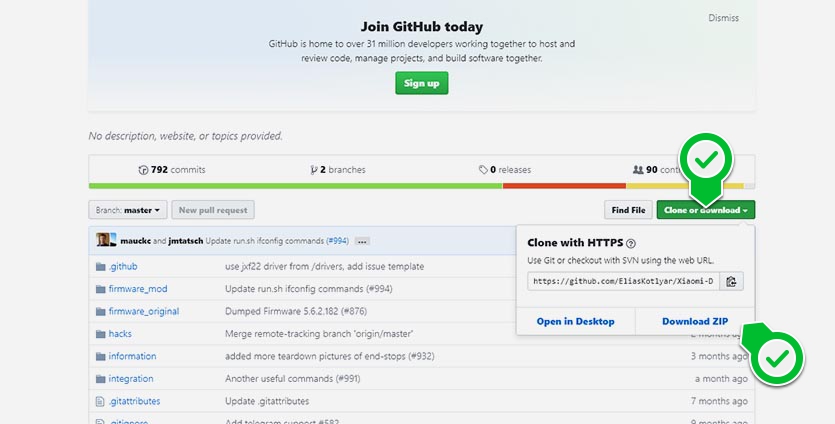View the 792 commits tab
Viewport: 835px width, 424px height.
172,170
